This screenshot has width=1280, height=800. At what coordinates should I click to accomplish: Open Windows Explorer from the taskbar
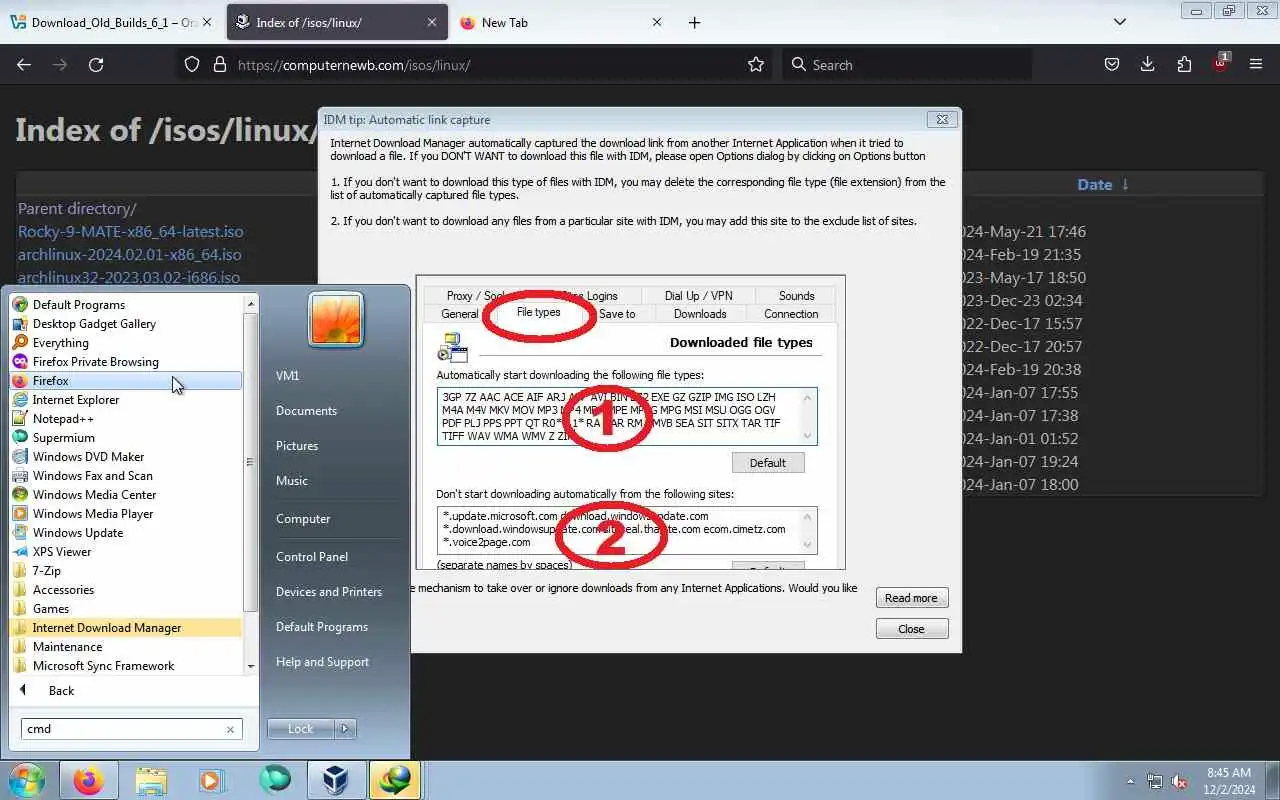pos(151,780)
